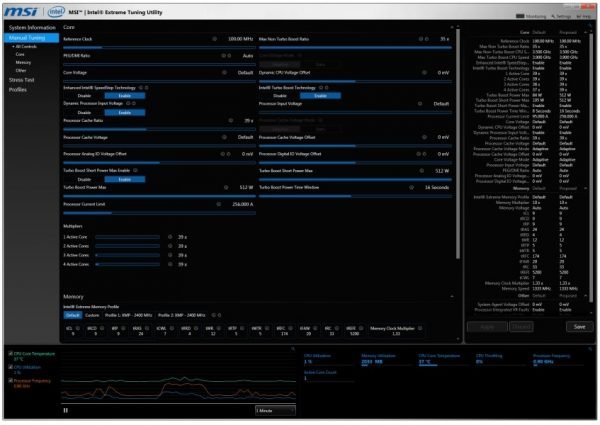Click the info icon next to Core Voltage

point(225,72)
